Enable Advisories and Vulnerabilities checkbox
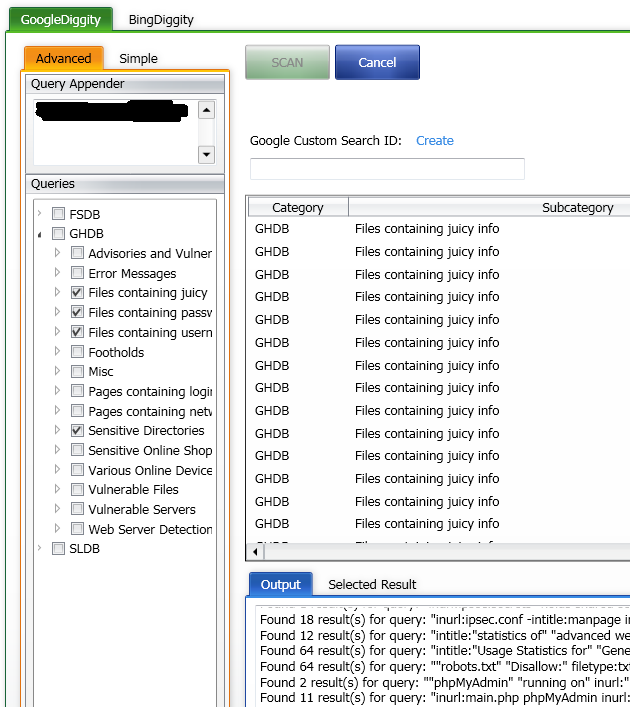 [x=77, y=252]
